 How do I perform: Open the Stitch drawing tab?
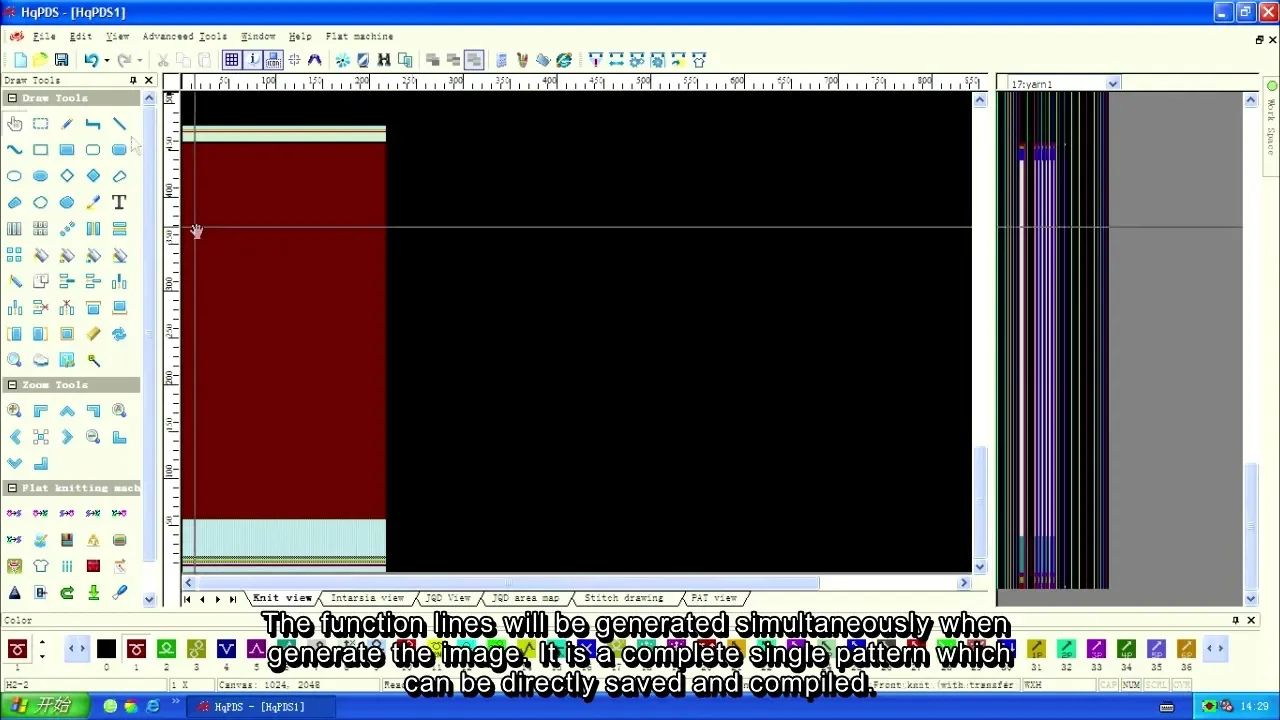coord(623,598)
